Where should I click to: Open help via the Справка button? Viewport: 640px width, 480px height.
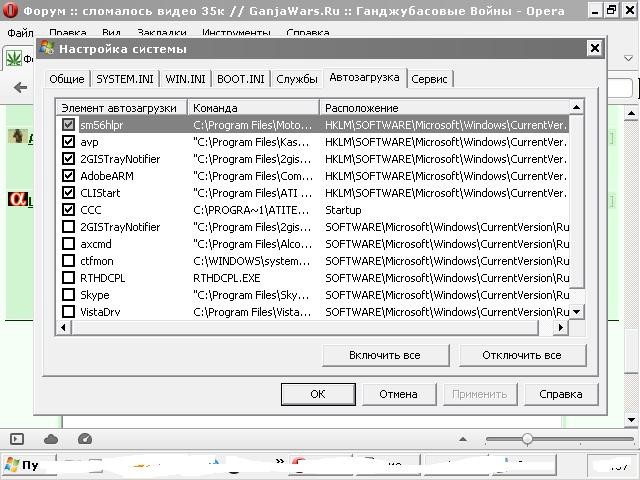[x=561, y=394]
